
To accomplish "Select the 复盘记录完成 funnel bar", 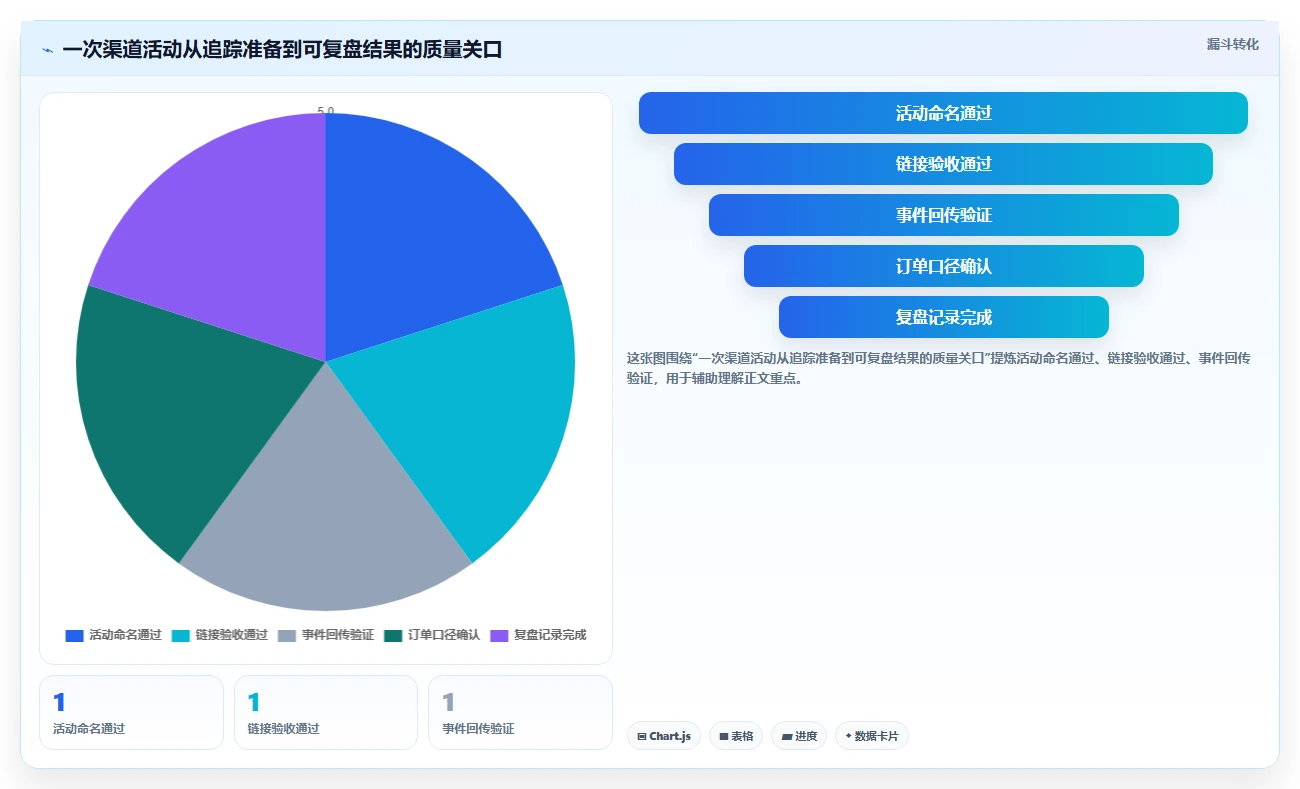I will point(943,317).
